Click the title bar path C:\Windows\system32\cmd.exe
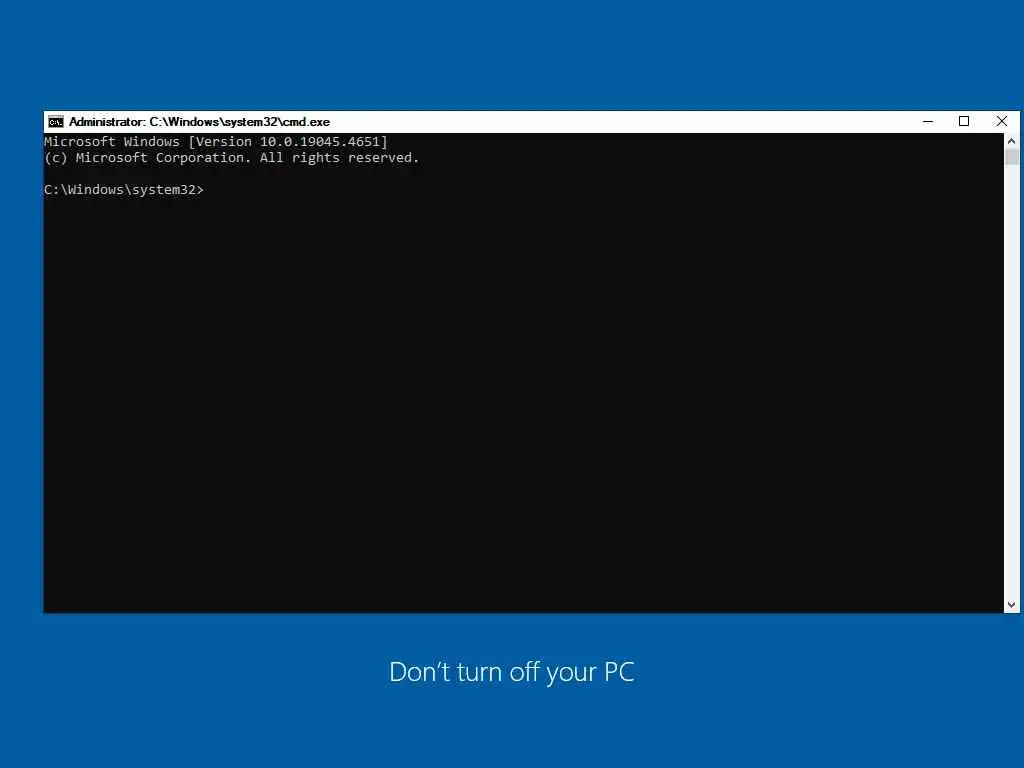This screenshot has width=1024, height=768. click(240, 122)
